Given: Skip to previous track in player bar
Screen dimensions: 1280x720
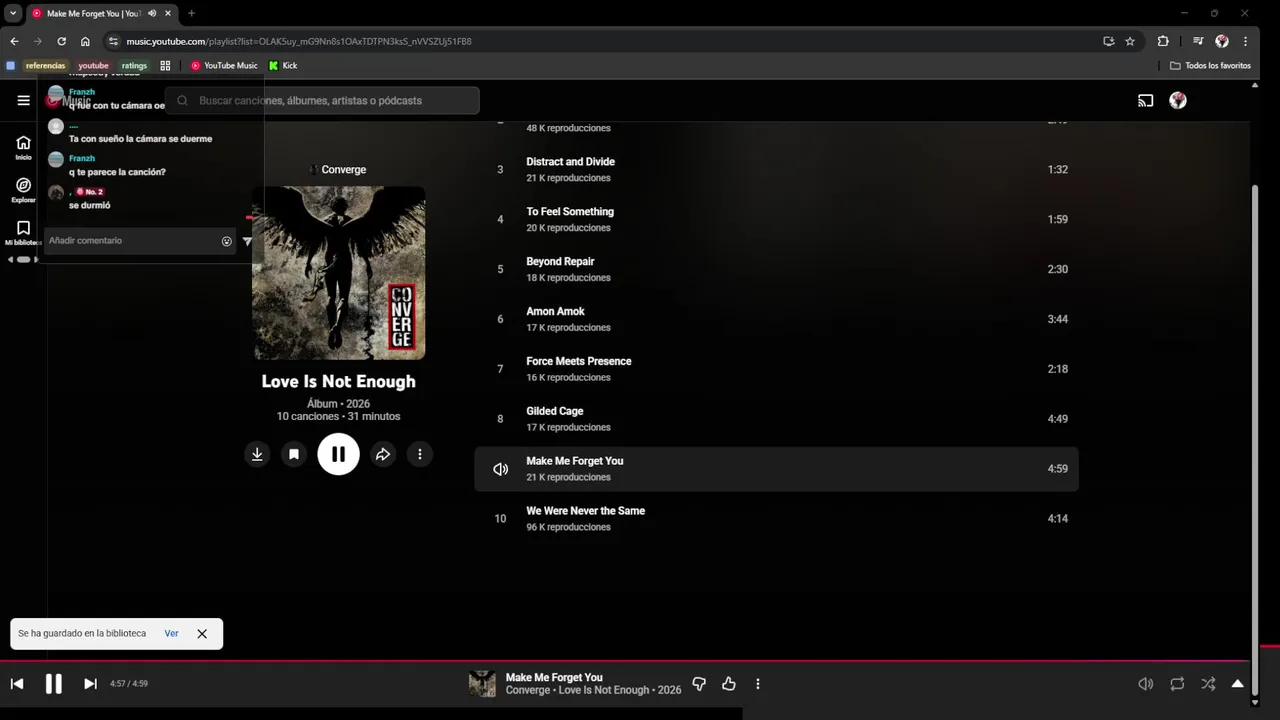Looking at the screenshot, I should pos(17,684).
